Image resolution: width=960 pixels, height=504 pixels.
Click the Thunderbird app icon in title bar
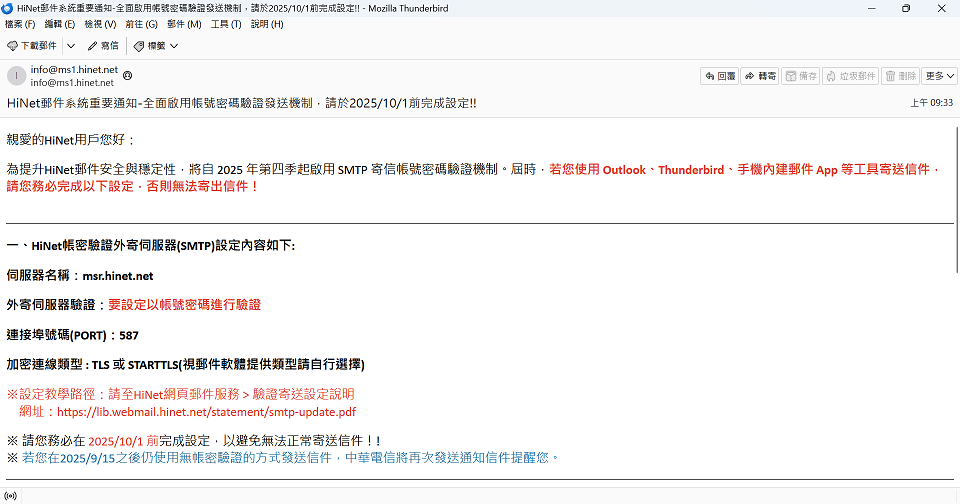coord(7,8)
